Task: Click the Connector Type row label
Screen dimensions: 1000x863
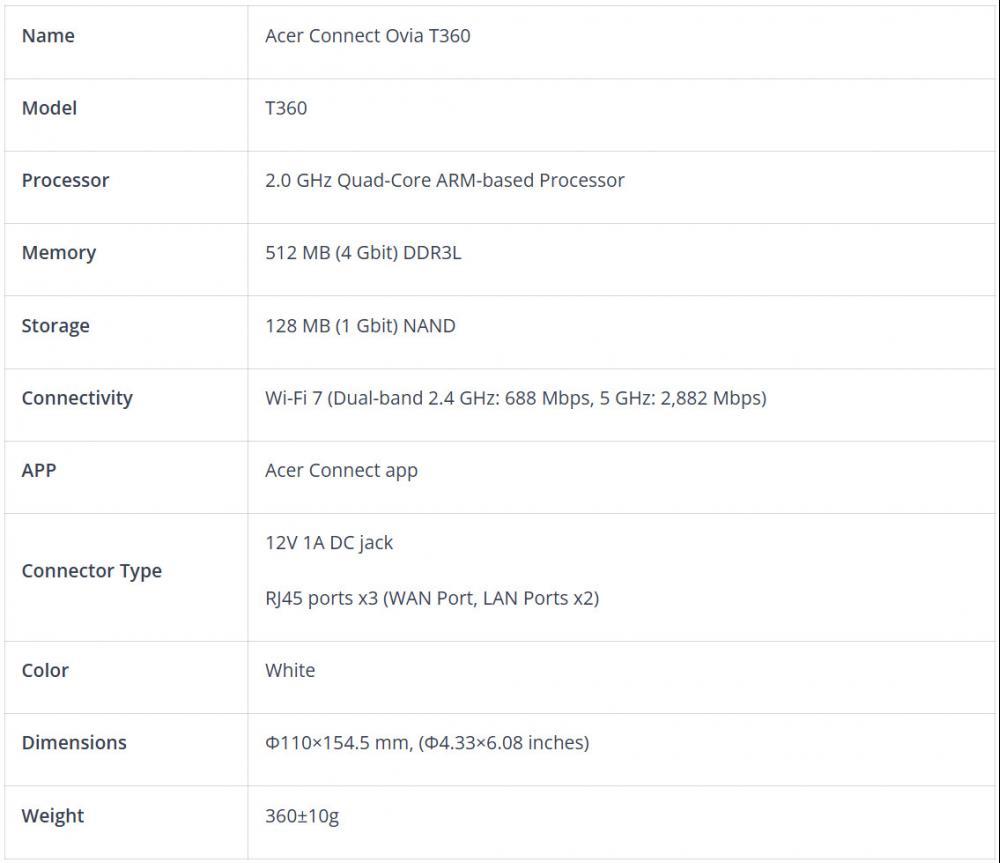Action: [x=91, y=571]
